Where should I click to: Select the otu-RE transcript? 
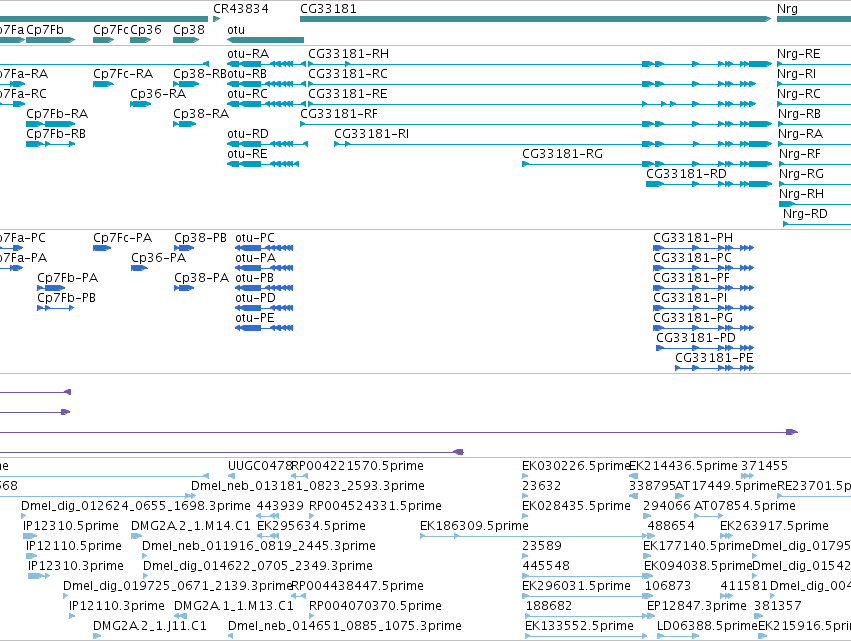click(x=263, y=164)
